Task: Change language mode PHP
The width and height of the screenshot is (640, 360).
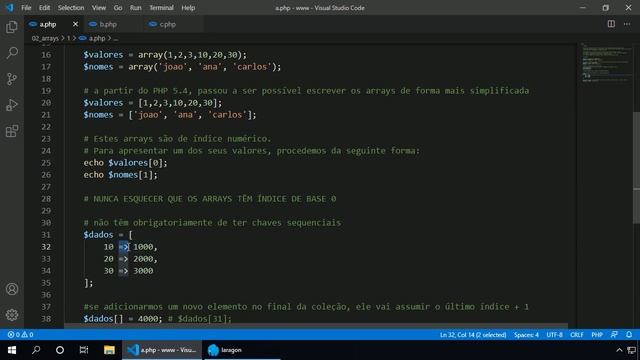Action: pyautogui.click(x=597, y=335)
